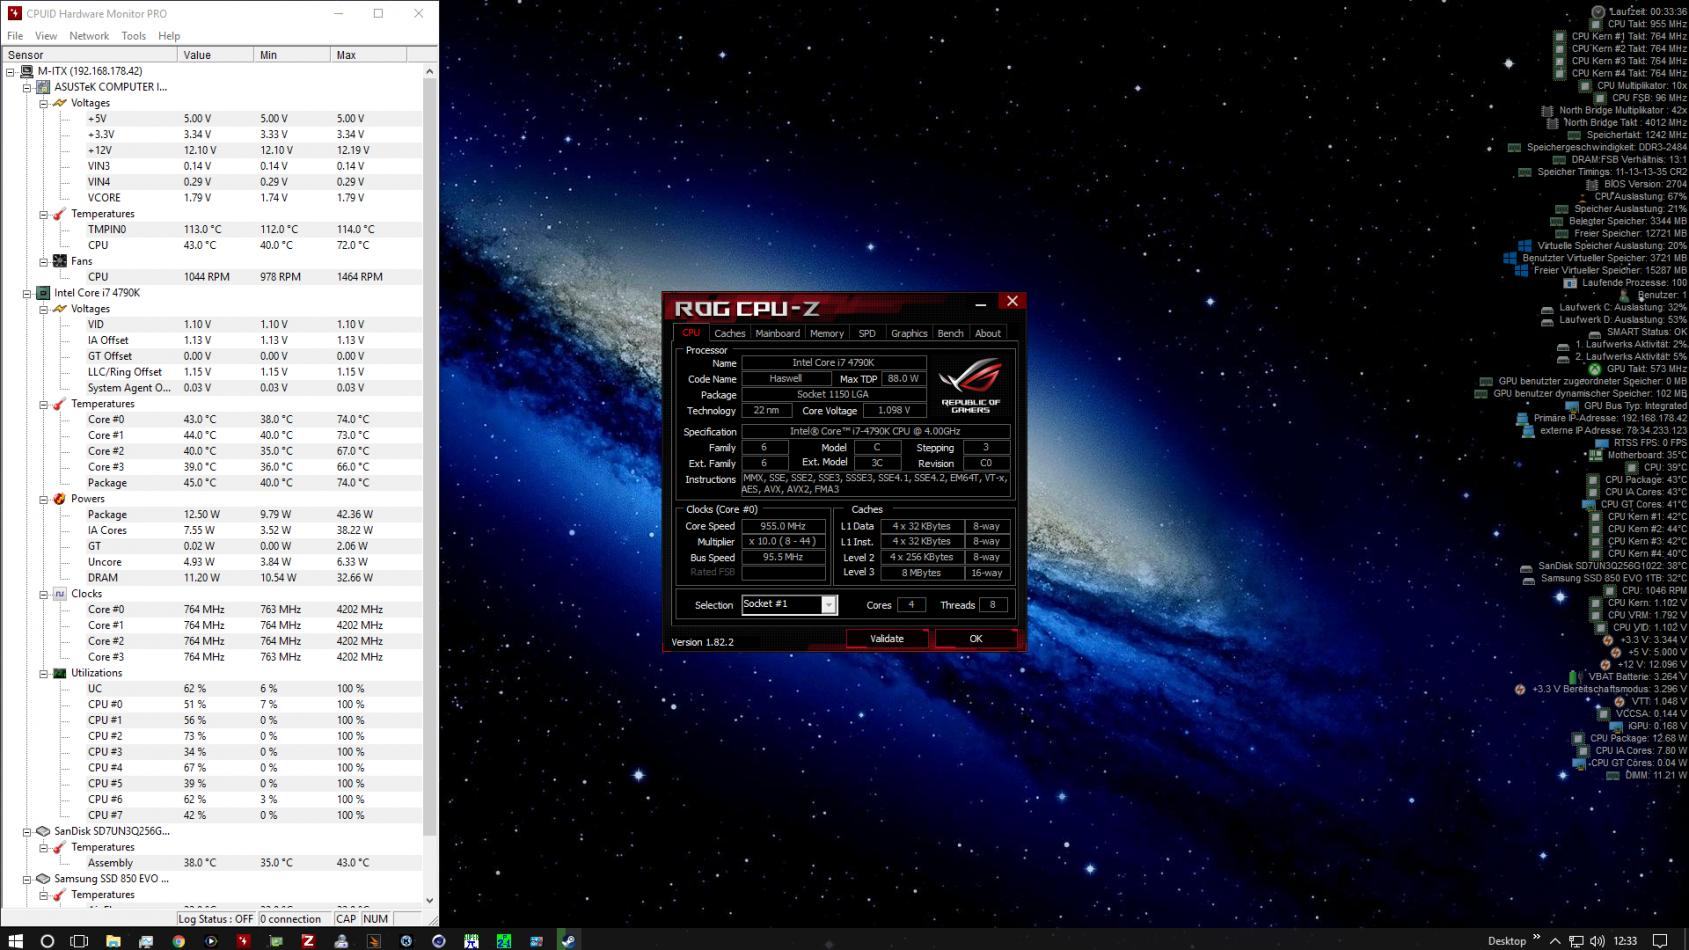Viewport: 1689px width, 950px height.
Task: Open the View menu in HWMonitor
Action: point(46,36)
